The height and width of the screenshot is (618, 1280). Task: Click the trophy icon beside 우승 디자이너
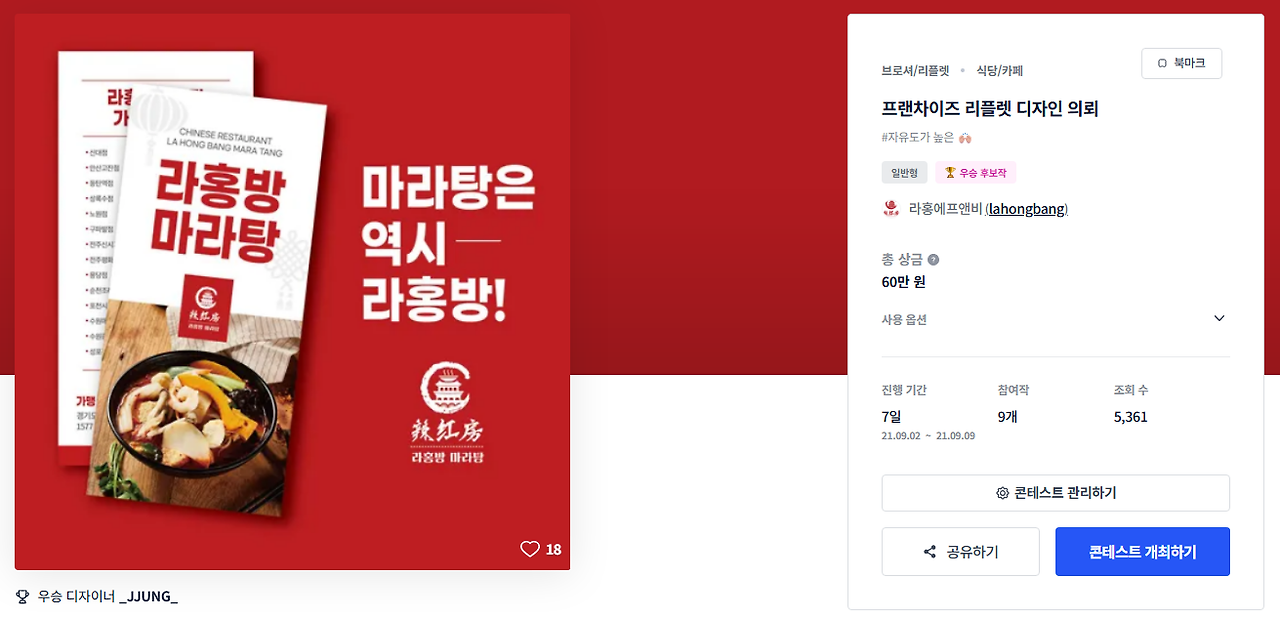23,597
